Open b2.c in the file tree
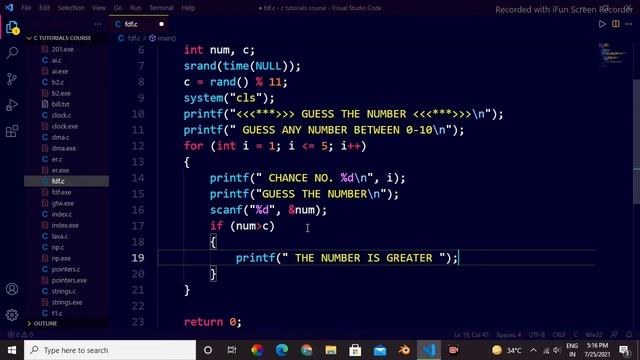The image size is (640, 360). (x=58, y=82)
